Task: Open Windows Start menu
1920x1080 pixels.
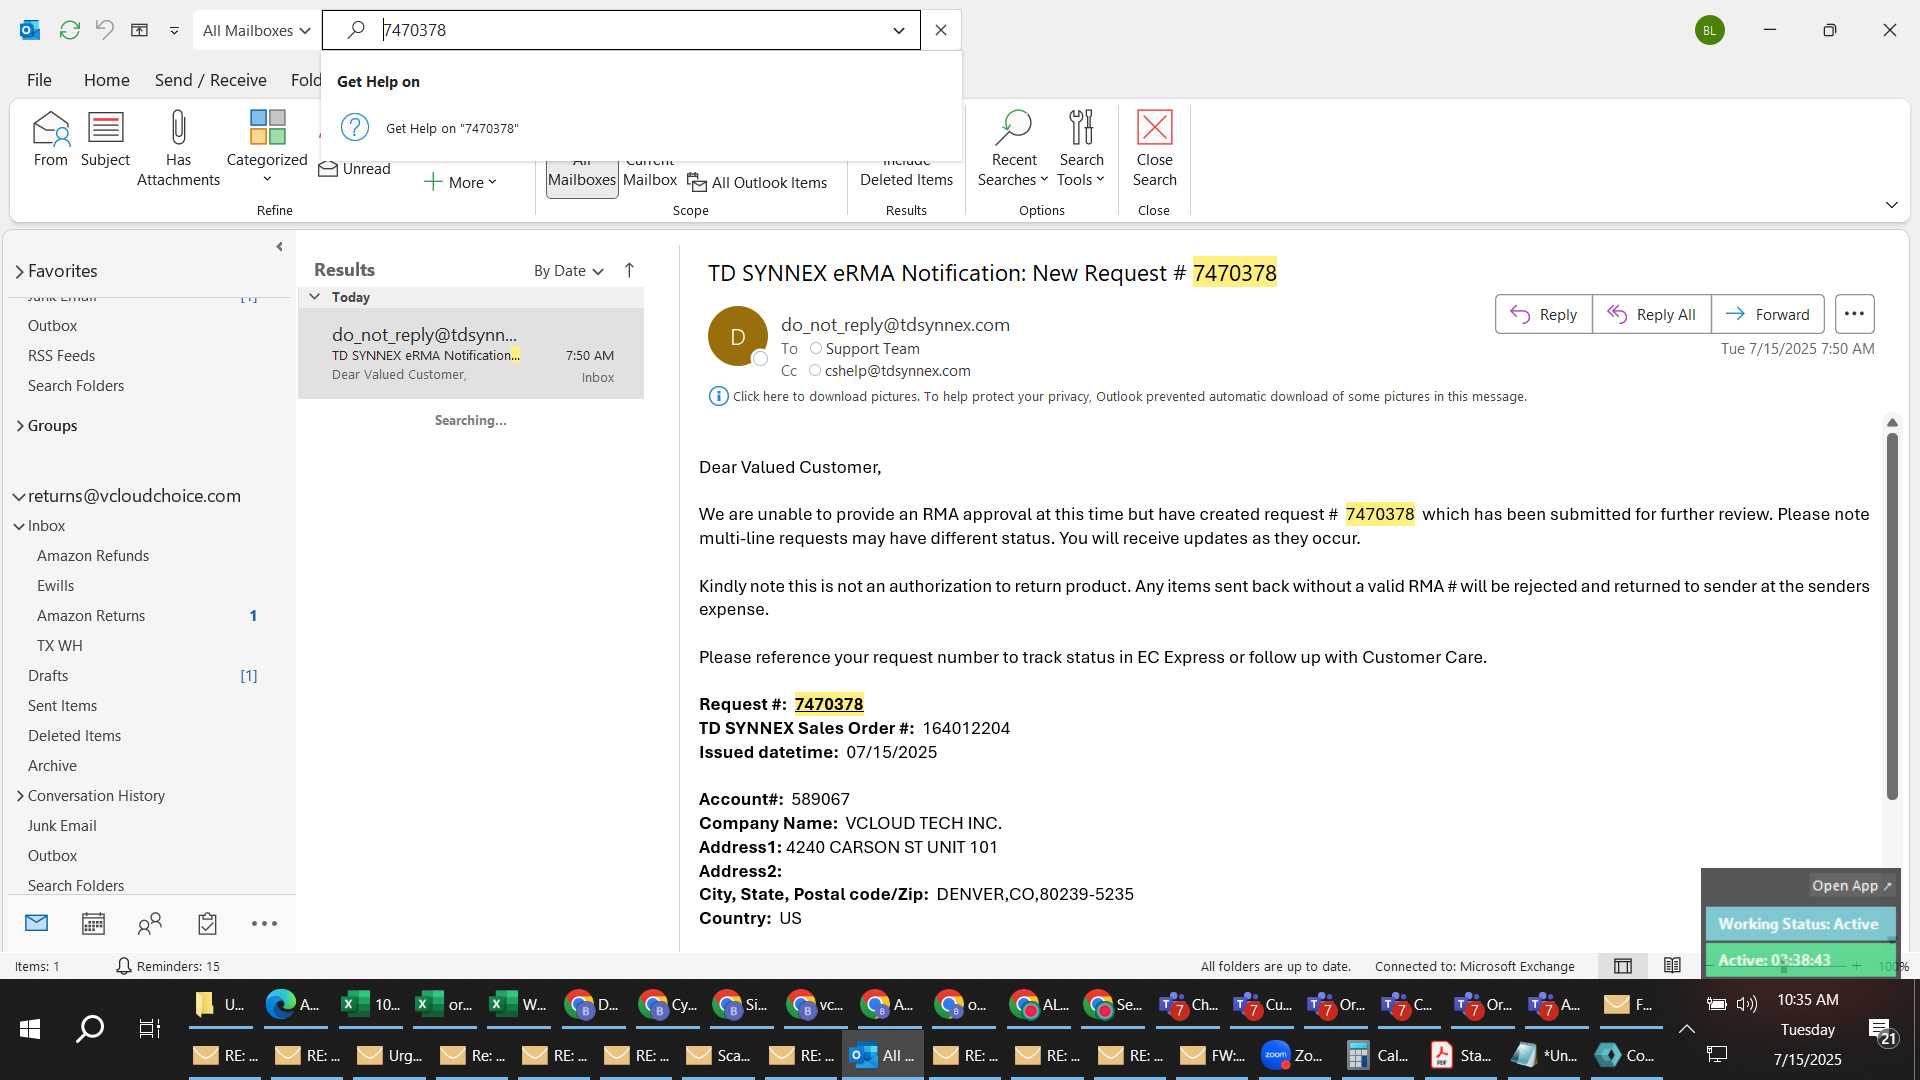Action: click(x=30, y=1028)
